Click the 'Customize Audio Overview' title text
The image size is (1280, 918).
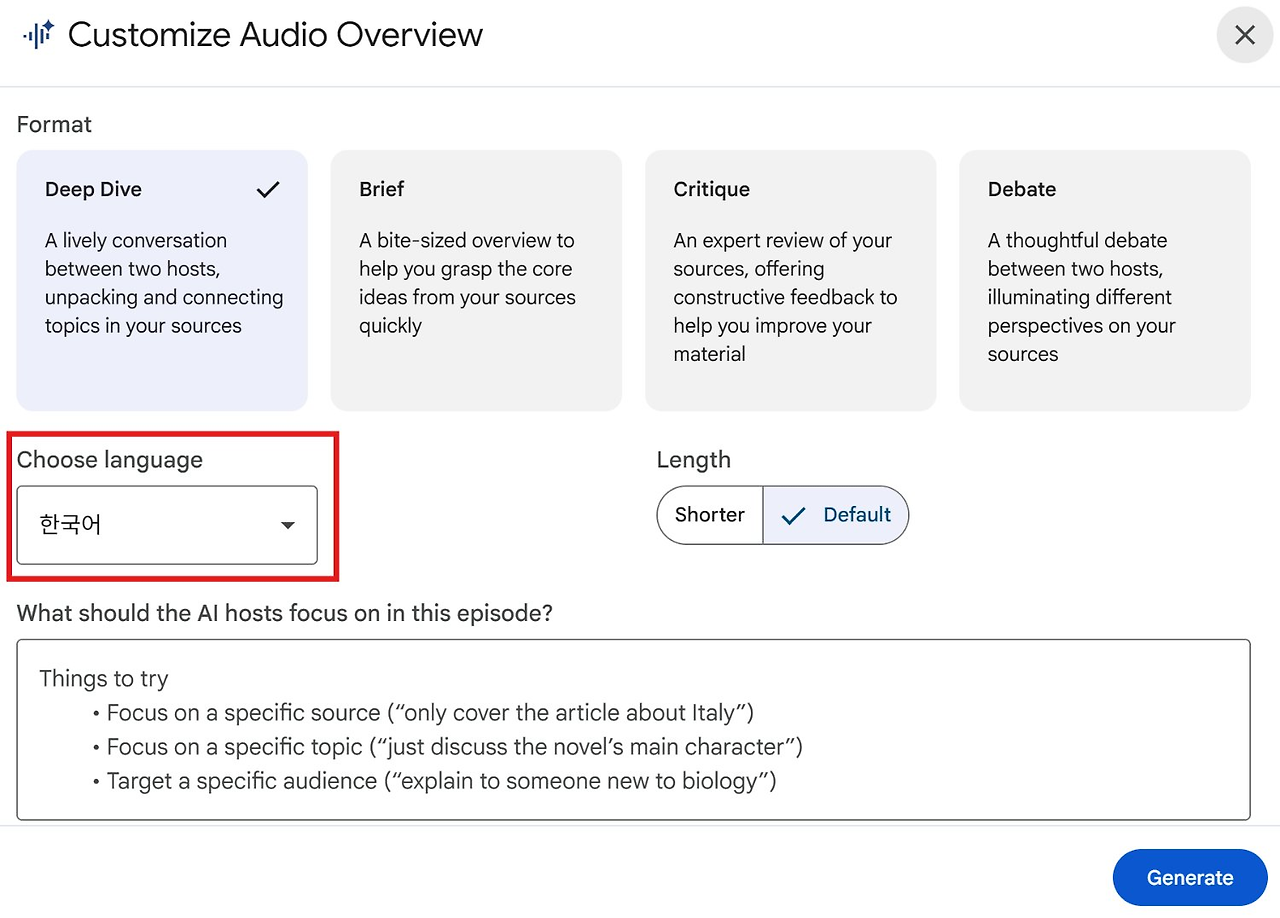(x=275, y=35)
